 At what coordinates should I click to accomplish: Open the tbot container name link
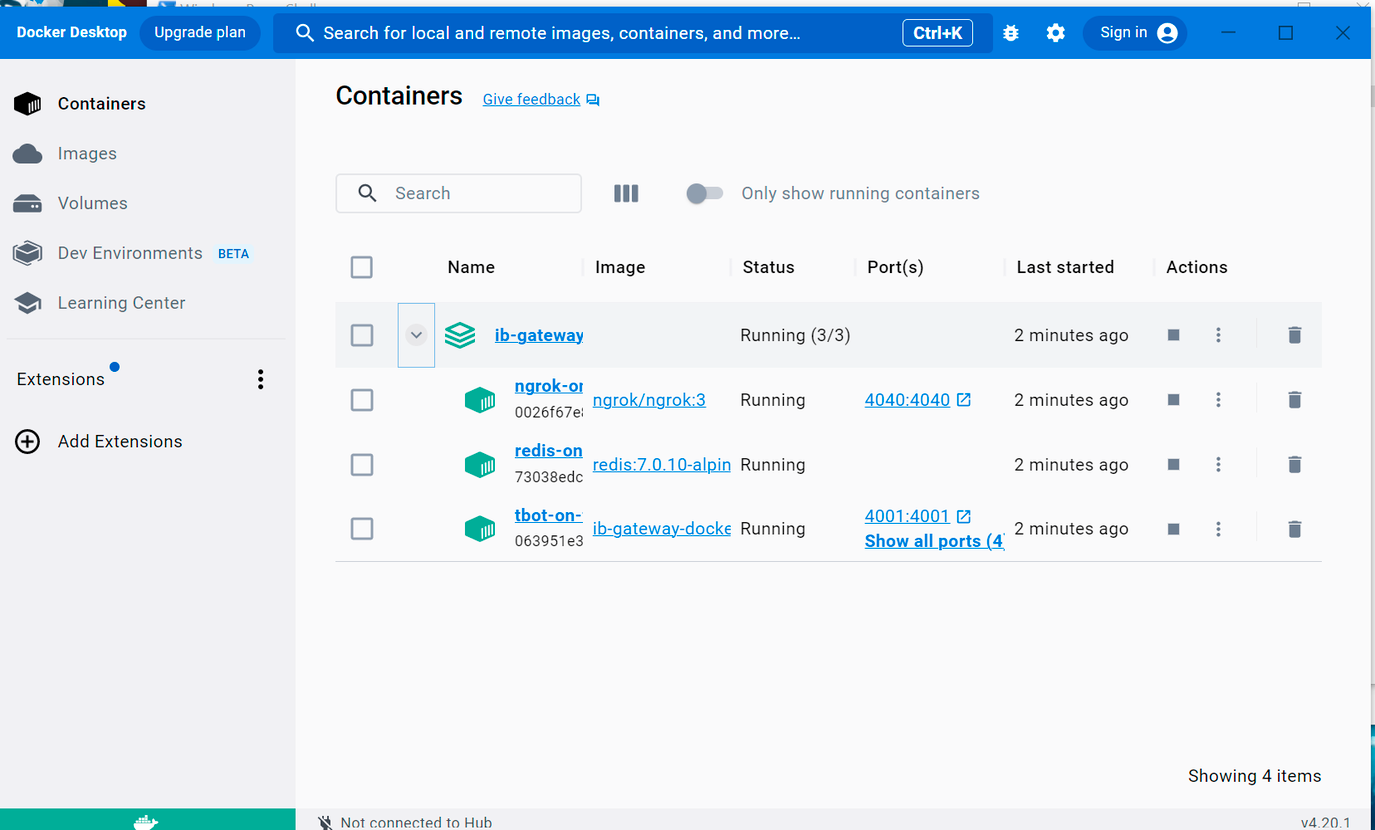point(549,515)
